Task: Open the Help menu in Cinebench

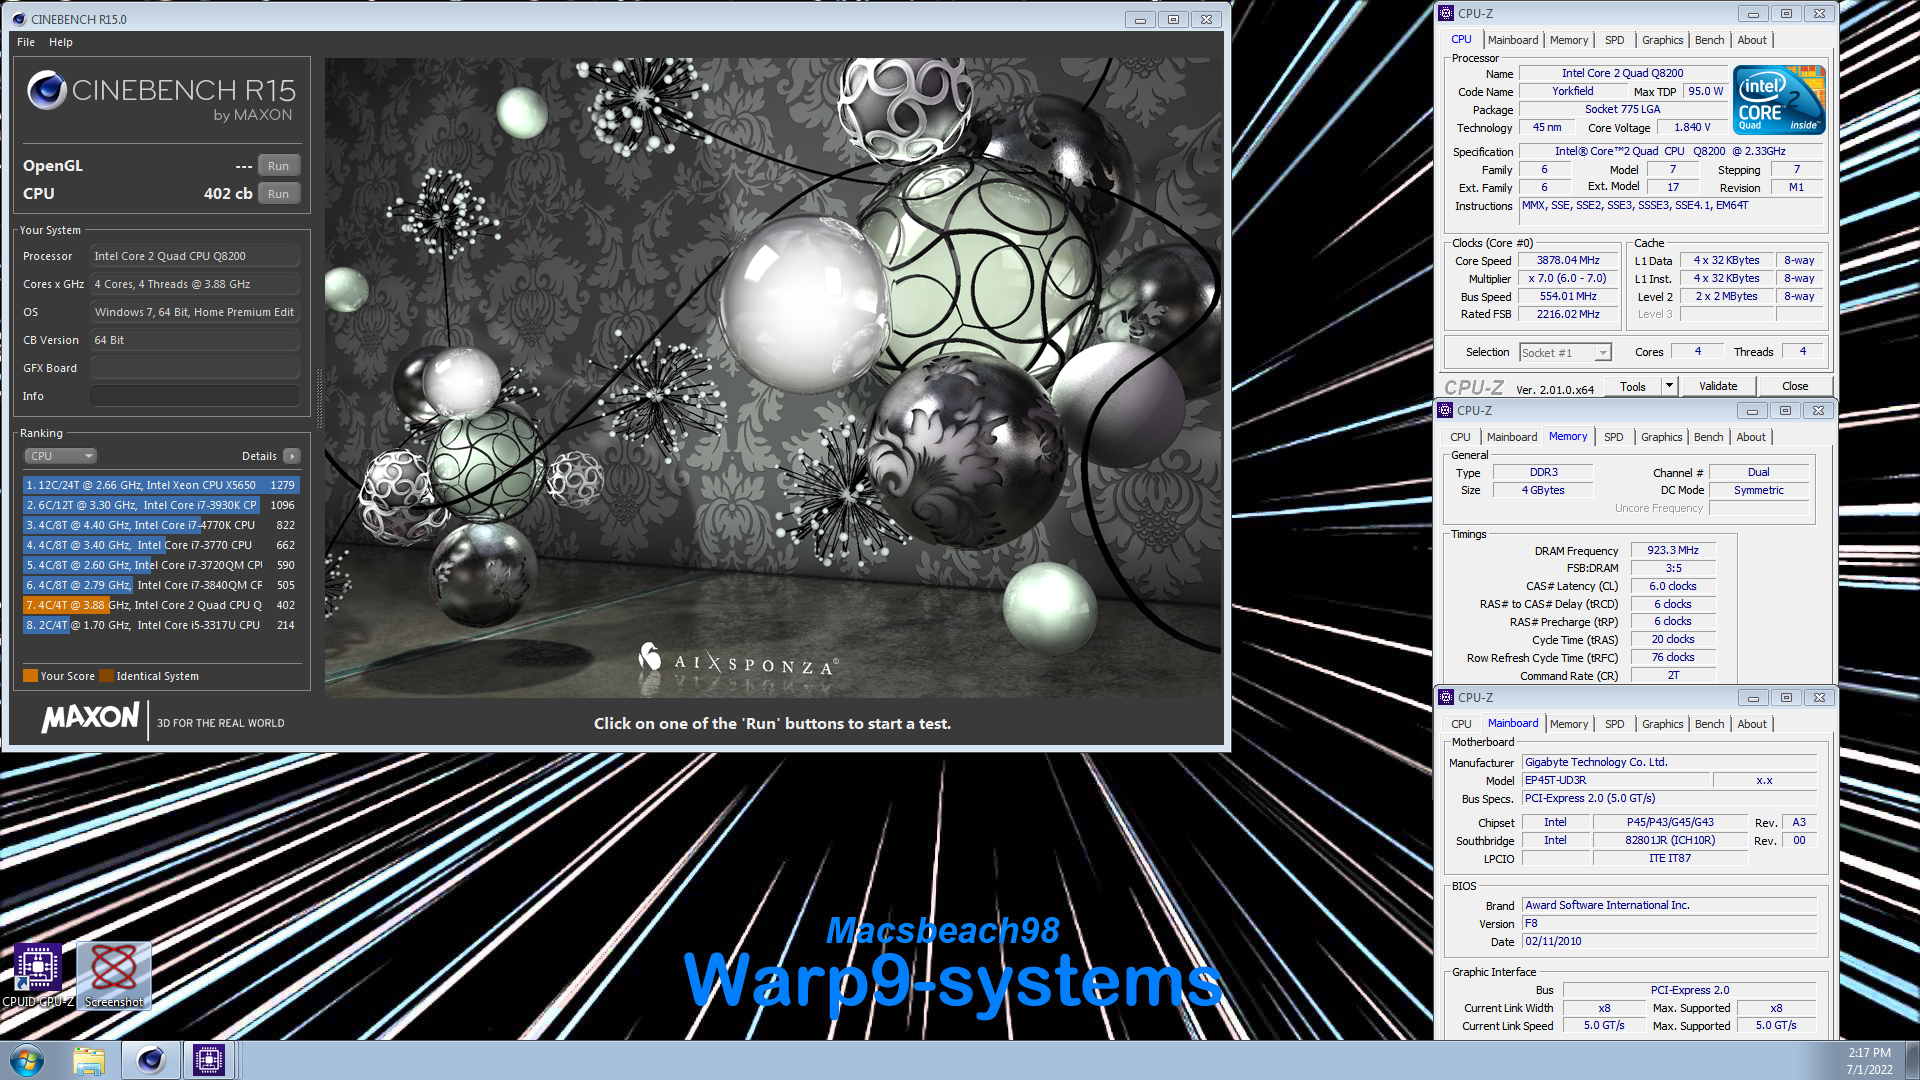Action: [x=61, y=42]
